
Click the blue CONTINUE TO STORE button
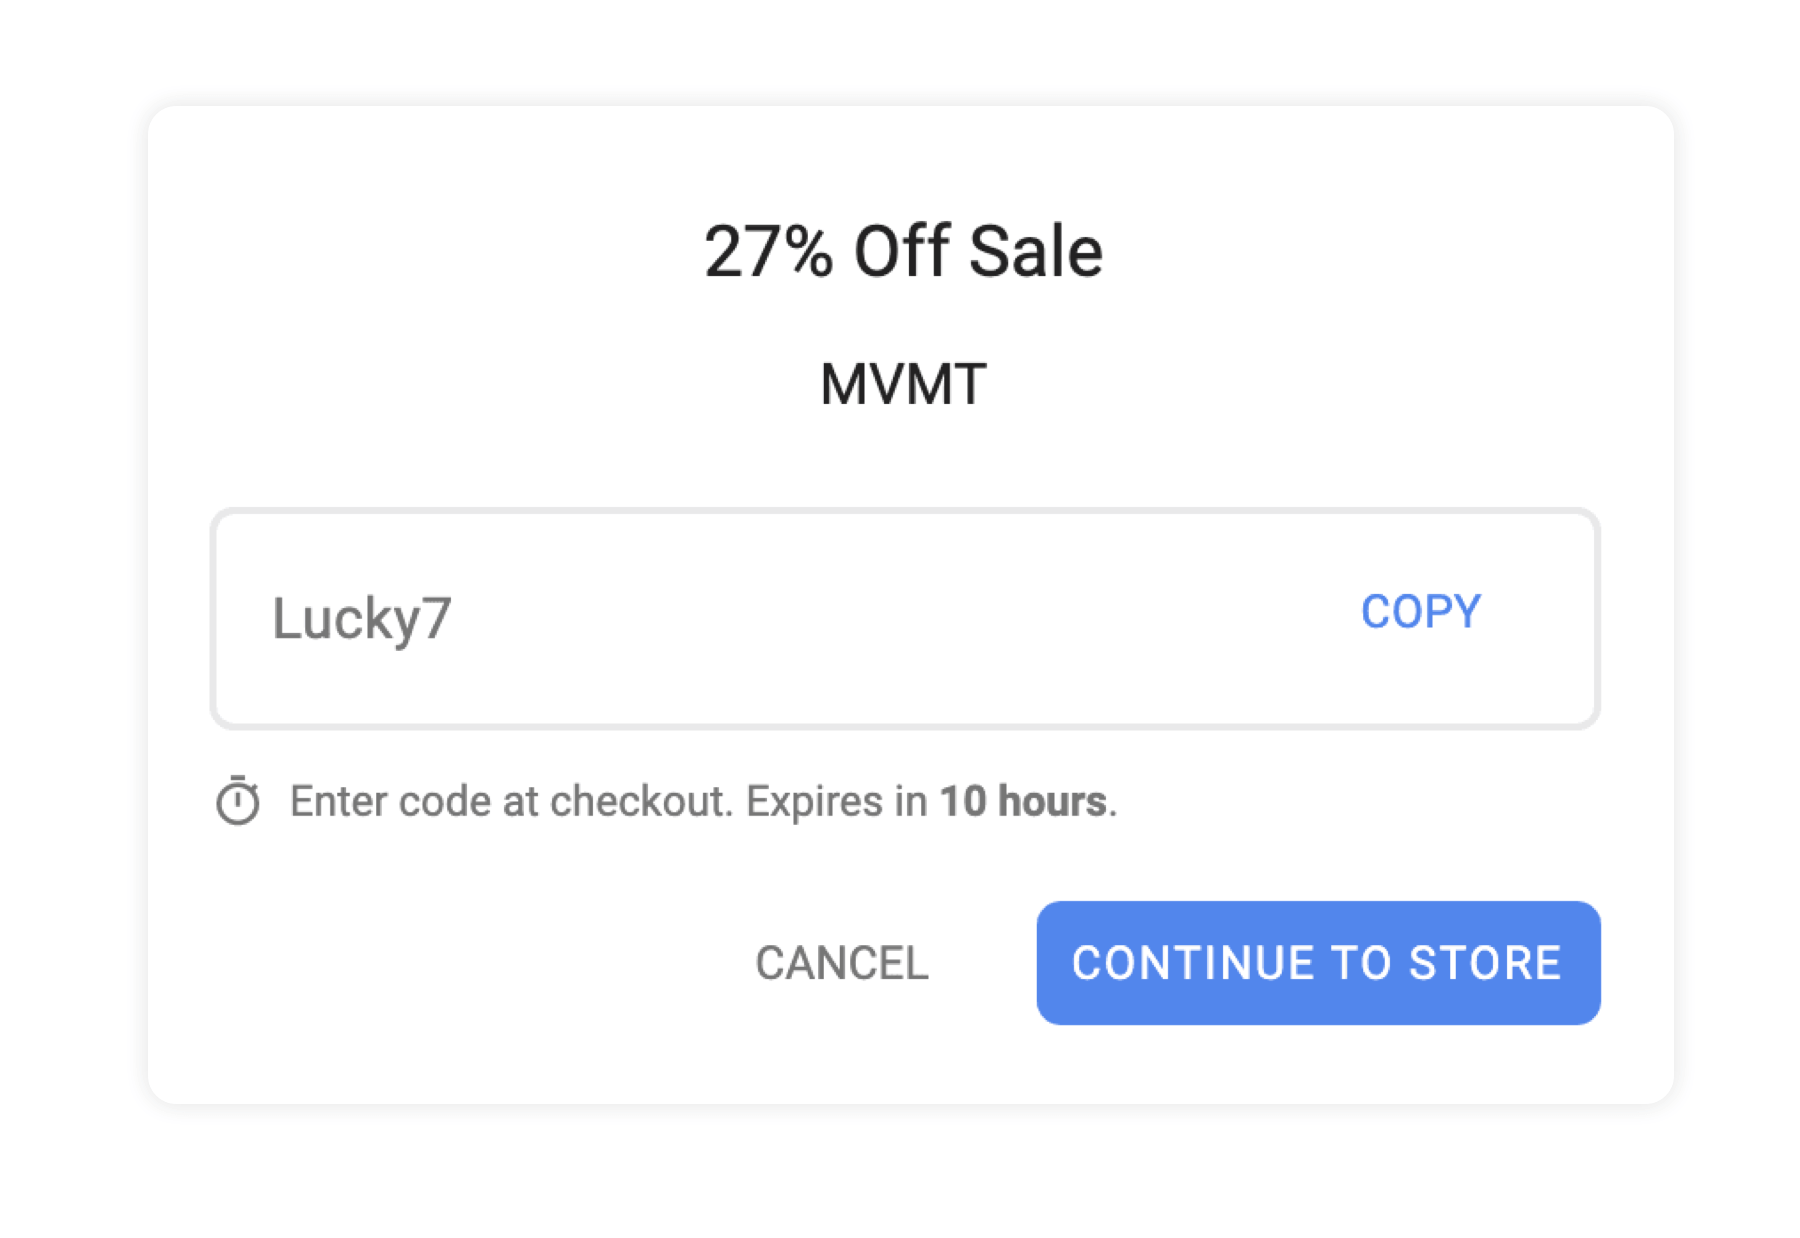point(1318,963)
